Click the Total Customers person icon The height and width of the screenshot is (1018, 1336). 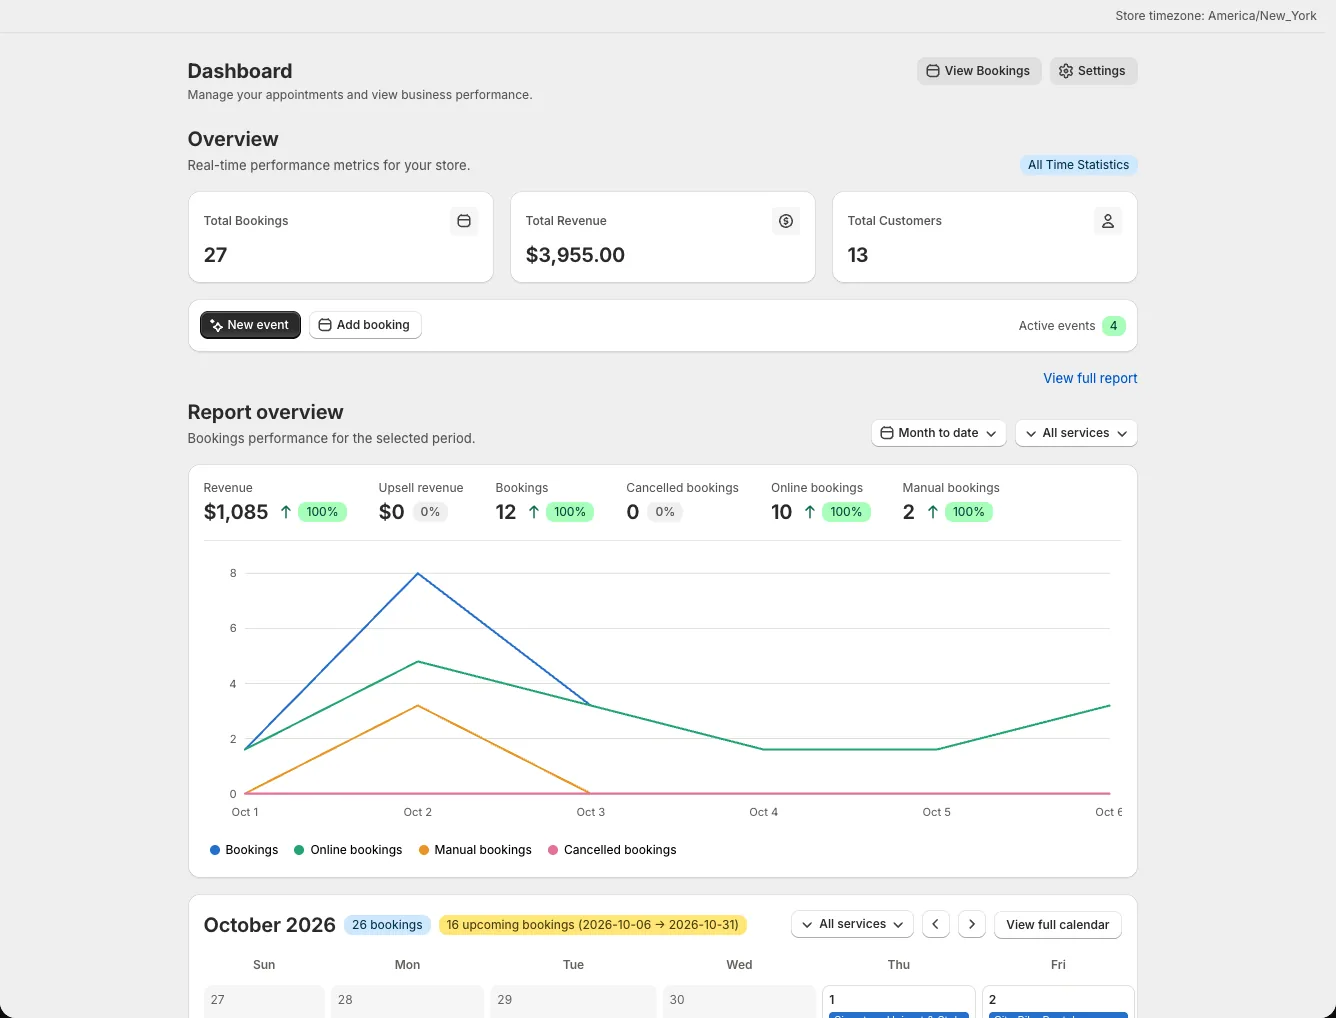point(1108,221)
